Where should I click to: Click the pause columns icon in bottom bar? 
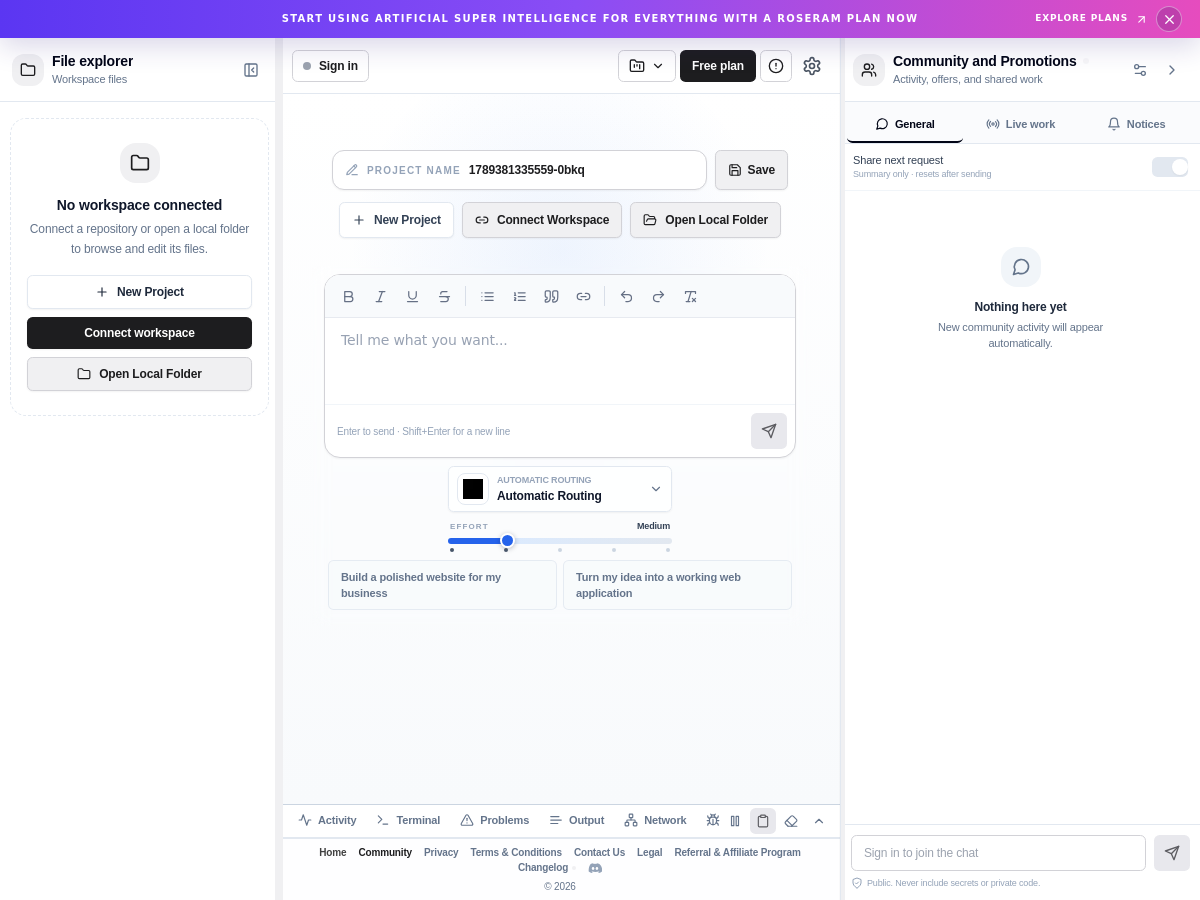[735, 821]
